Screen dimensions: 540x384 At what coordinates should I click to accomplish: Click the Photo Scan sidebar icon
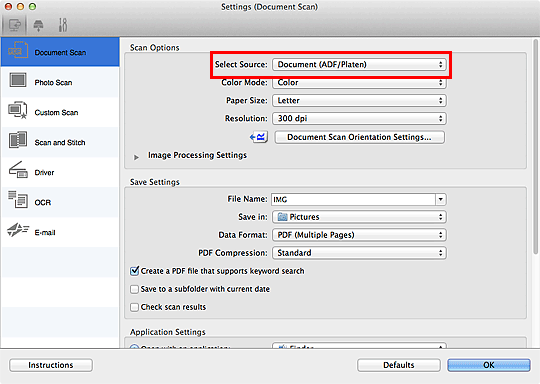tap(18, 80)
